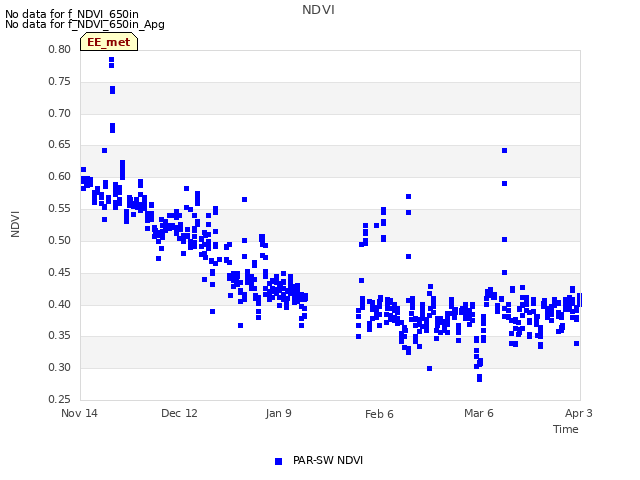Select the PAR-SW NDVI legend text
The image size is (640, 480).
tap(328, 460)
